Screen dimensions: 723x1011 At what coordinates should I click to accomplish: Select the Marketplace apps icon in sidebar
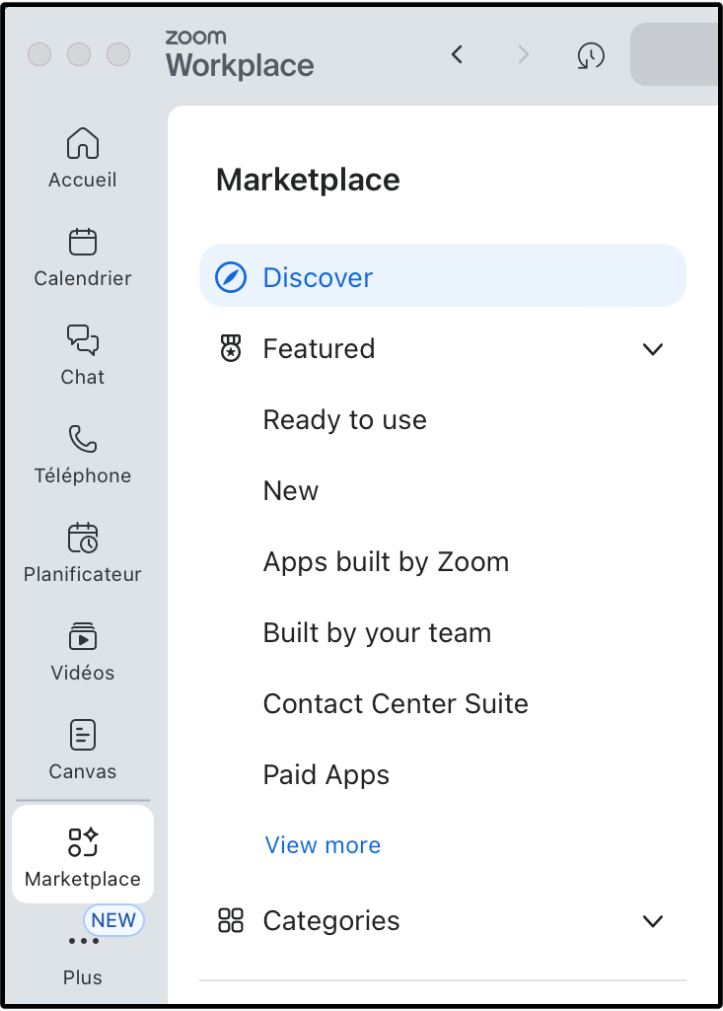coord(83,842)
